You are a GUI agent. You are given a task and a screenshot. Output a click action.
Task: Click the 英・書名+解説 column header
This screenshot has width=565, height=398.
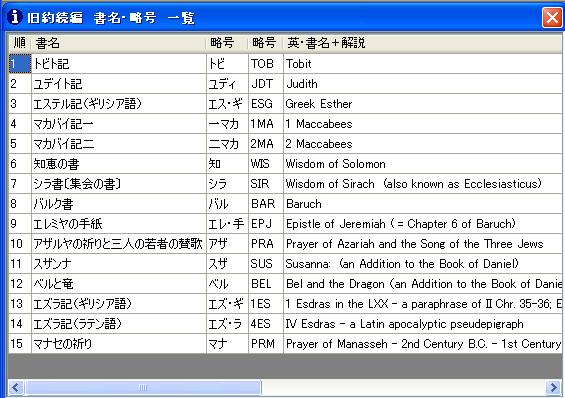[x=422, y=43]
